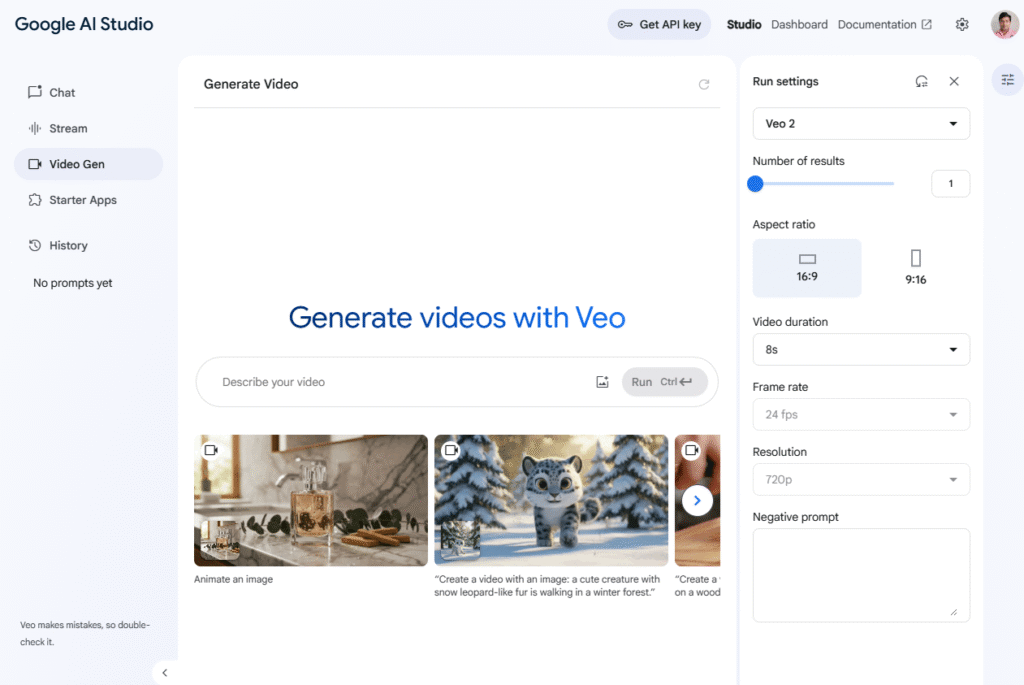Click the Get API key button
Viewport: 1024px width, 685px height.
click(659, 24)
